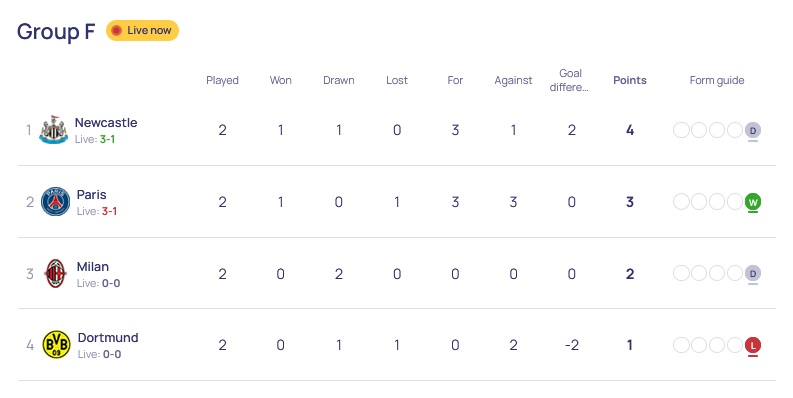Click Paris's green W form badge

tap(753, 202)
